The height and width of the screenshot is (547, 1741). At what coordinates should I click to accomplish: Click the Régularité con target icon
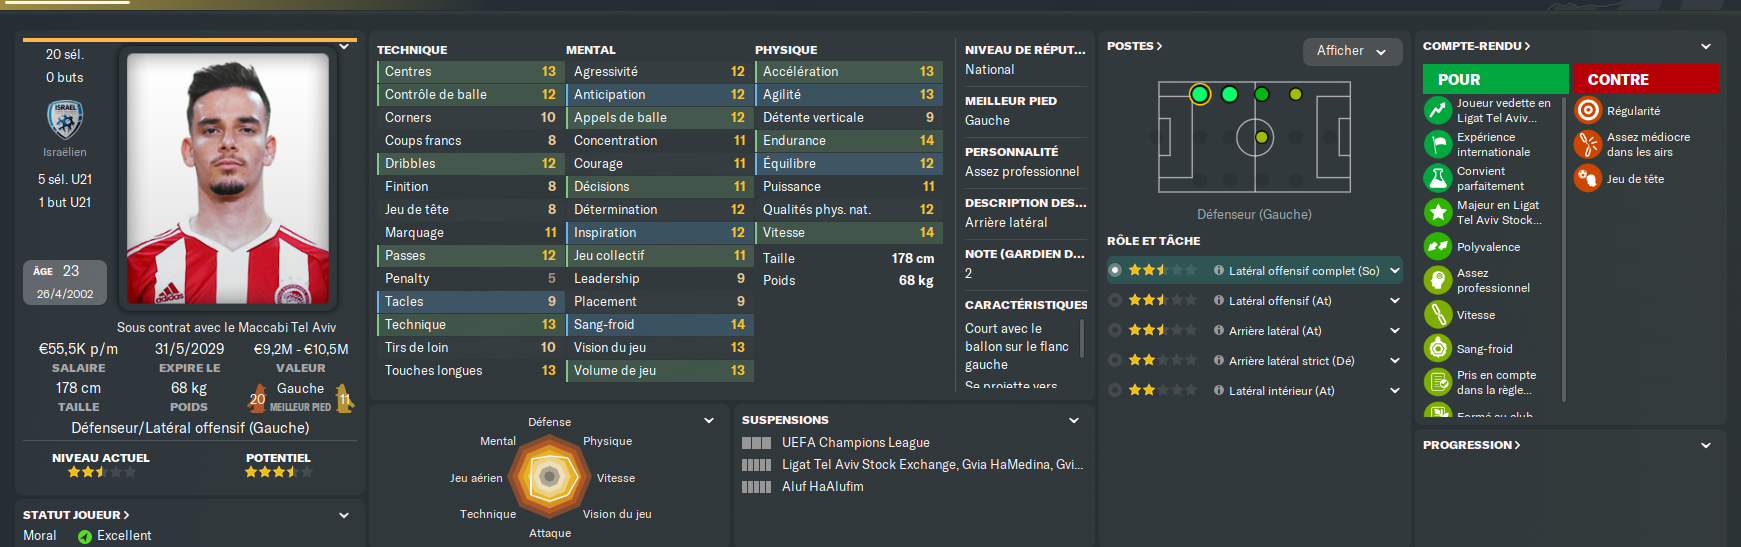[x=1588, y=111]
